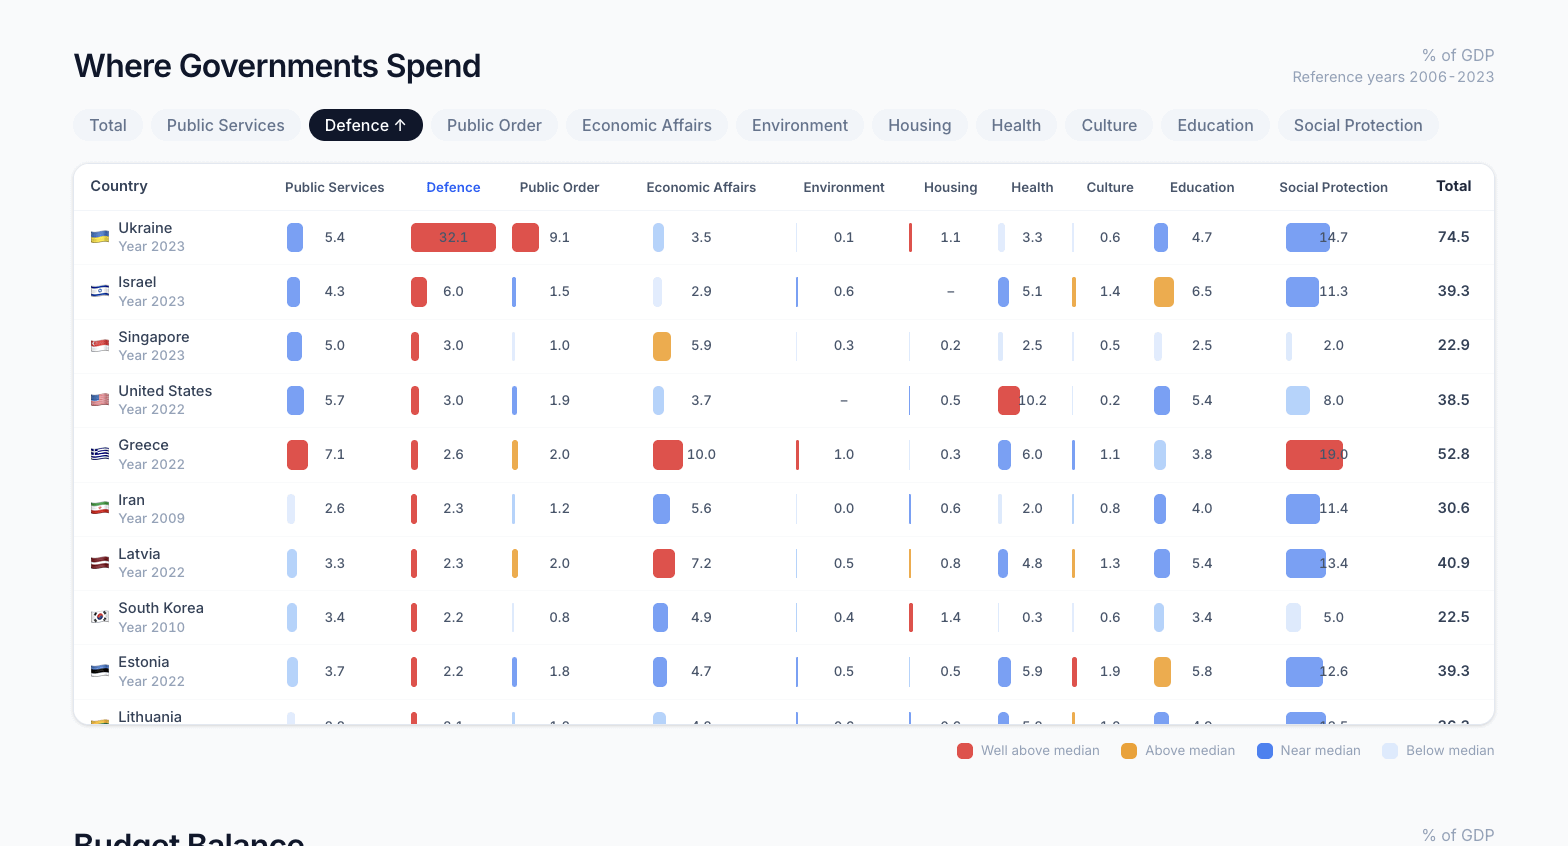This screenshot has height=846, width=1568.
Task: Click Ukraine's red Defence bar 32.1
Action: (x=453, y=237)
